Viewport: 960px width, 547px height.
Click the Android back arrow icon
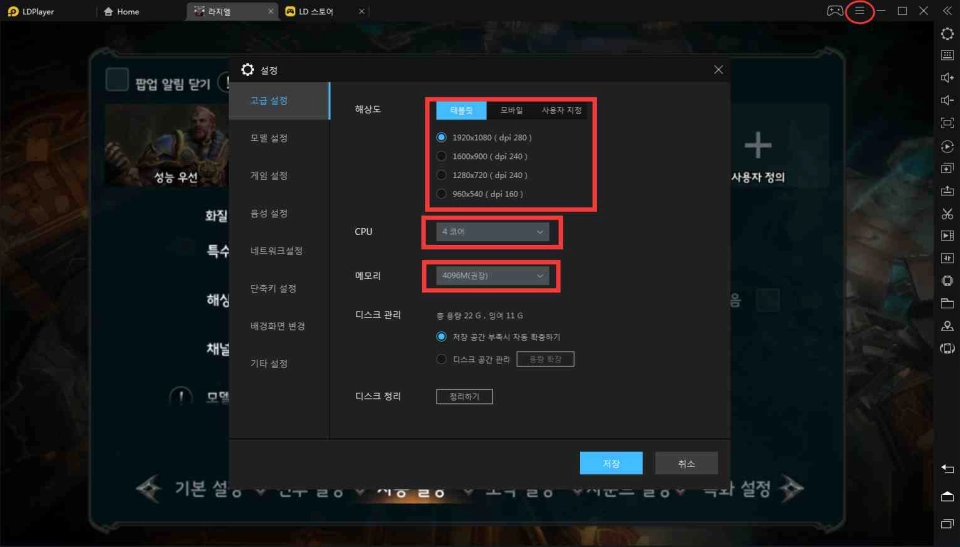tap(947, 469)
